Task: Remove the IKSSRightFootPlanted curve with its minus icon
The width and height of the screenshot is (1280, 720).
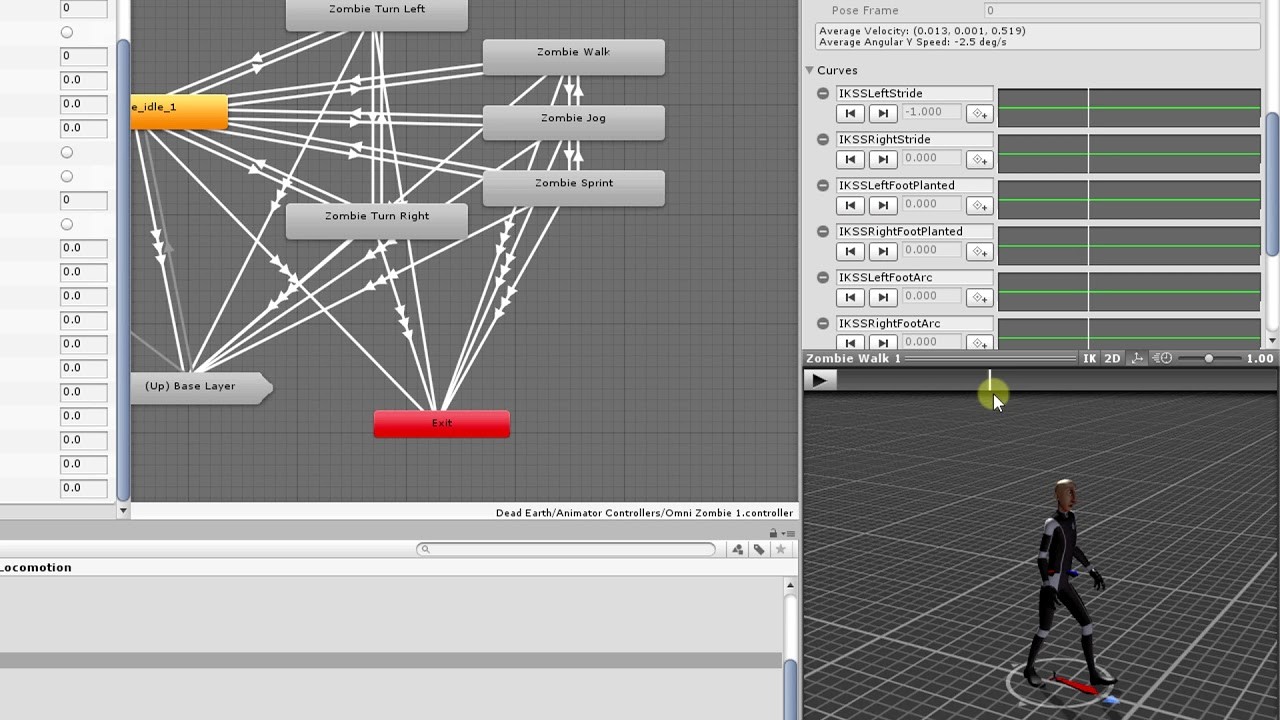Action: pos(823,231)
